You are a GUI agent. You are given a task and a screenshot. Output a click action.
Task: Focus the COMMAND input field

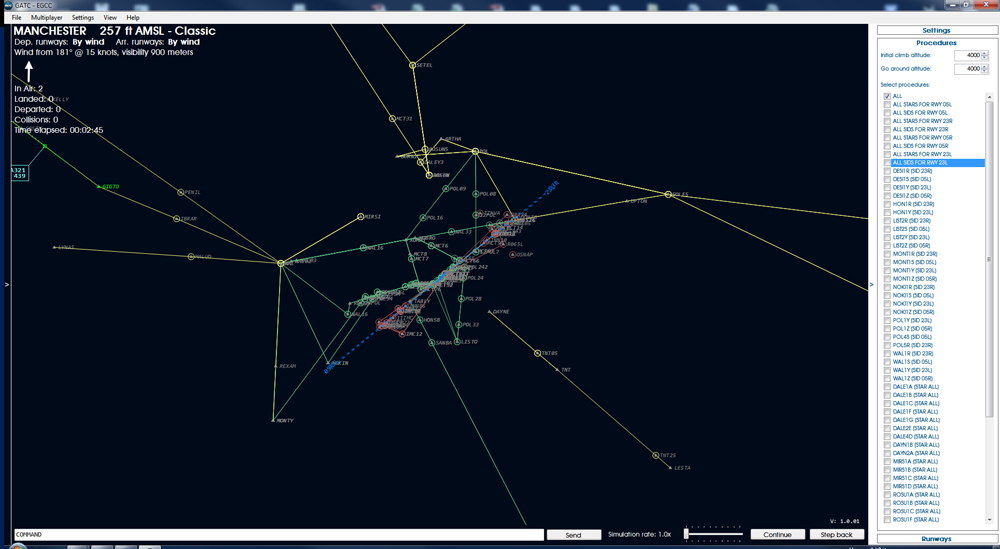tap(279, 535)
